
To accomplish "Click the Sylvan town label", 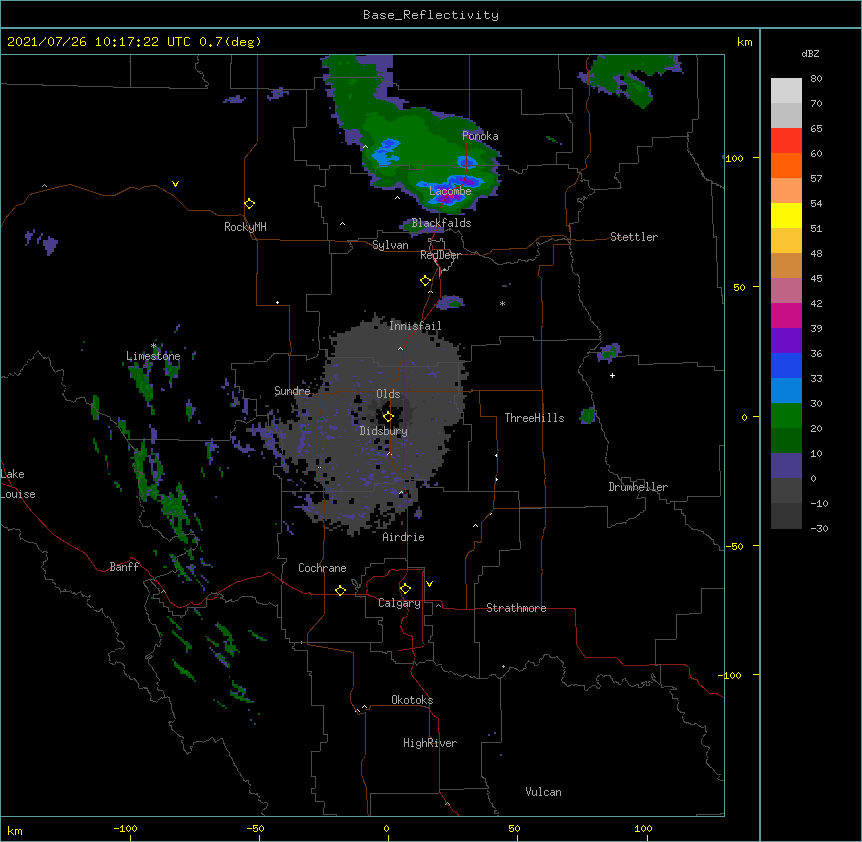I will click(390, 245).
